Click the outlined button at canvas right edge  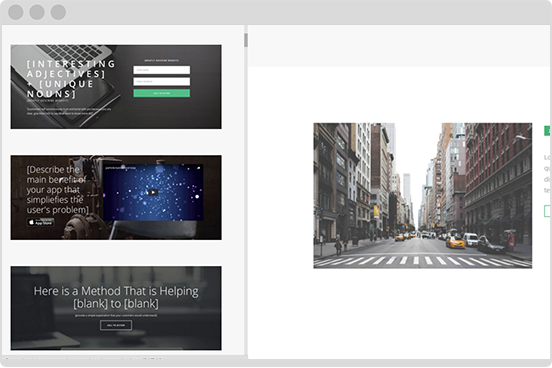[548, 211]
